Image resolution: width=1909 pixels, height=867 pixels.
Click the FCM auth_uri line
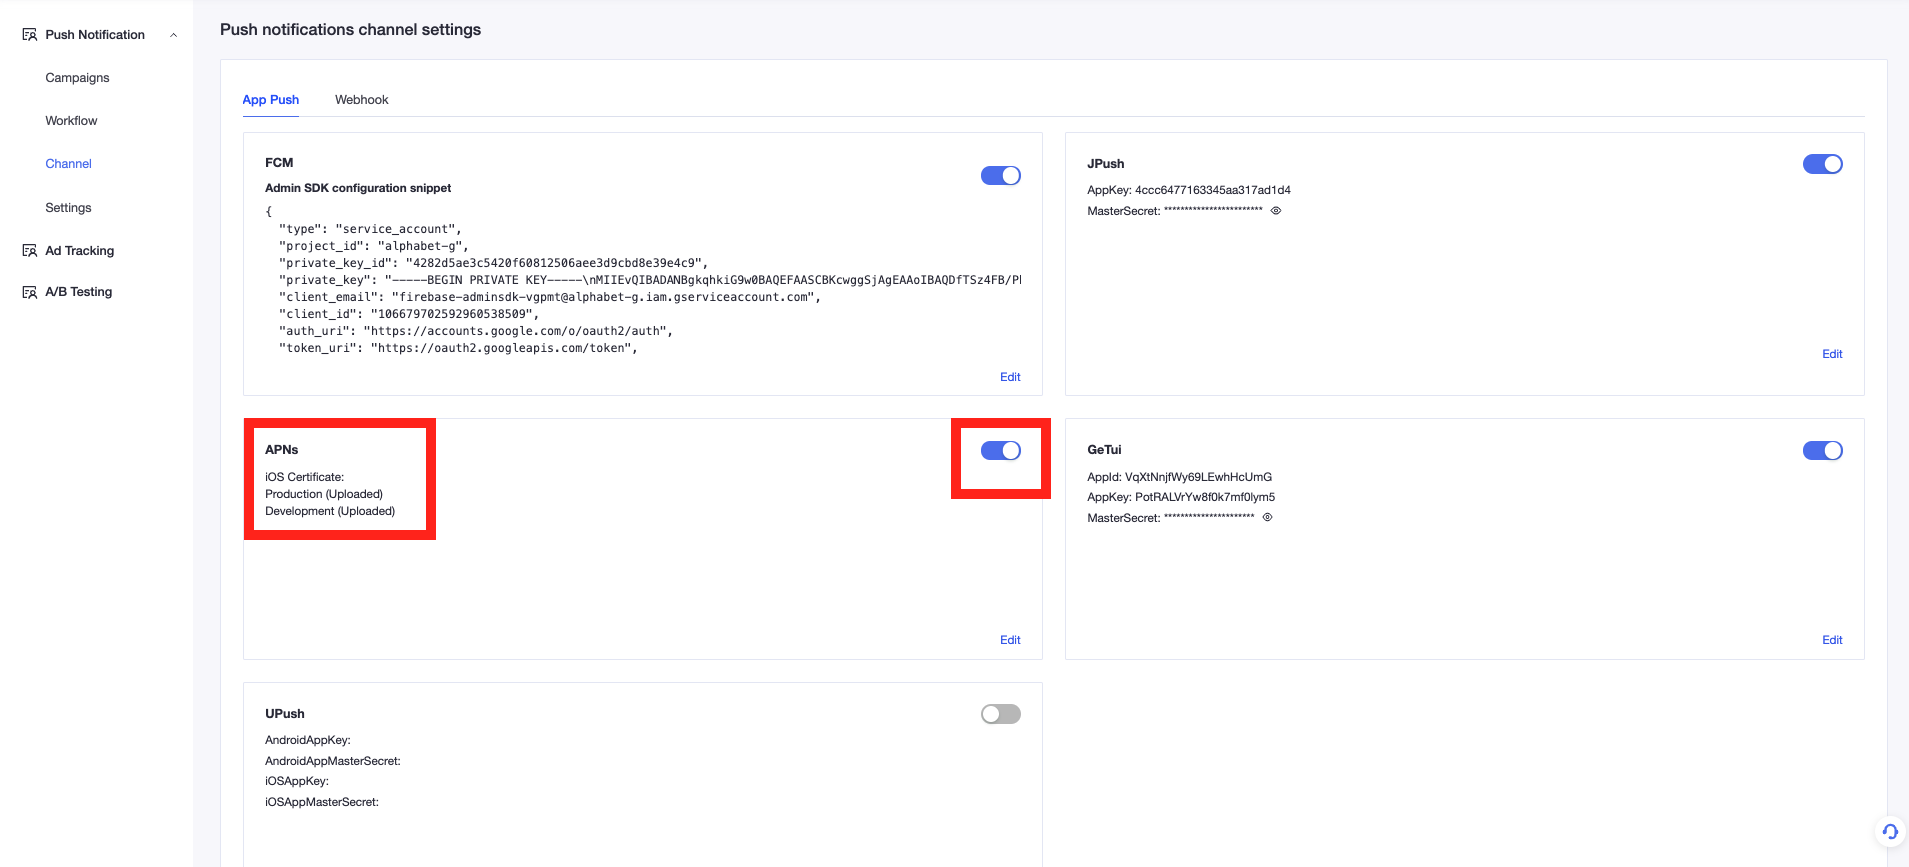476,331
